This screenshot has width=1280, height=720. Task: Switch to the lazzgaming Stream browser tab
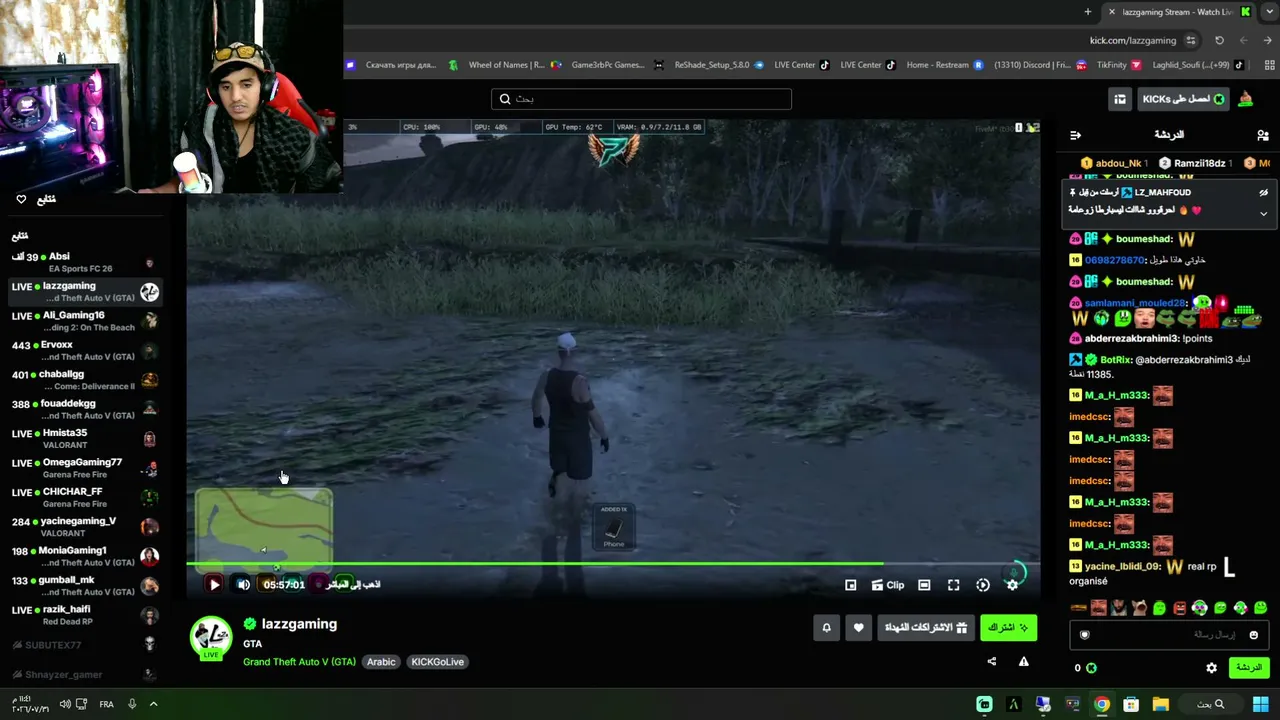point(1179,12)
